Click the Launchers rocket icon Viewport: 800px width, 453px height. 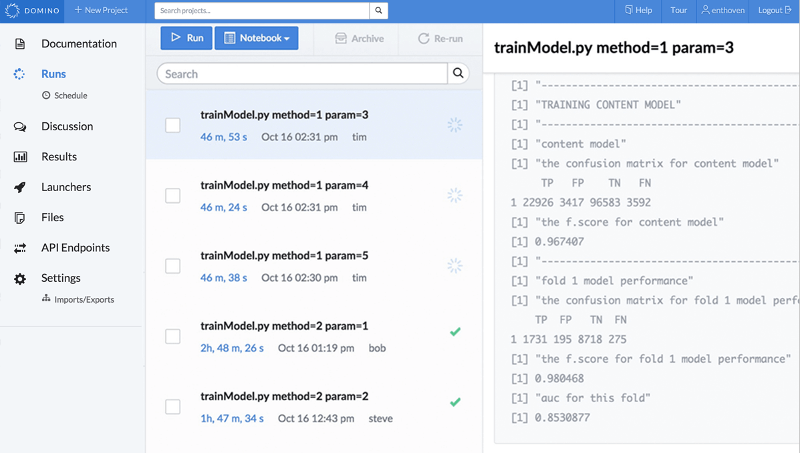19,187
